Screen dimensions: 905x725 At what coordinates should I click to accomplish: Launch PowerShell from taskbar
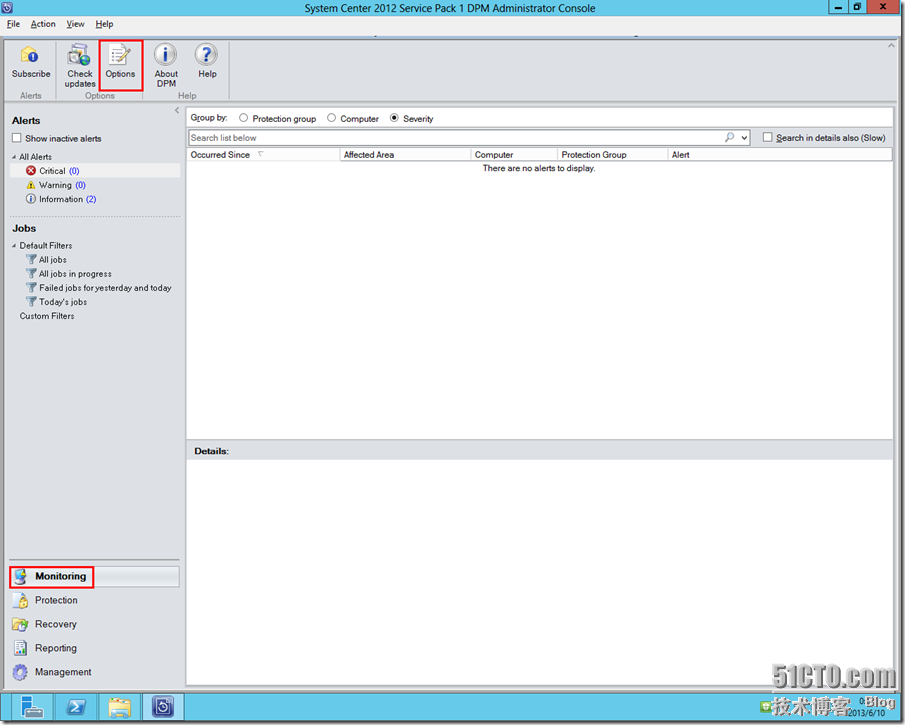76,707
